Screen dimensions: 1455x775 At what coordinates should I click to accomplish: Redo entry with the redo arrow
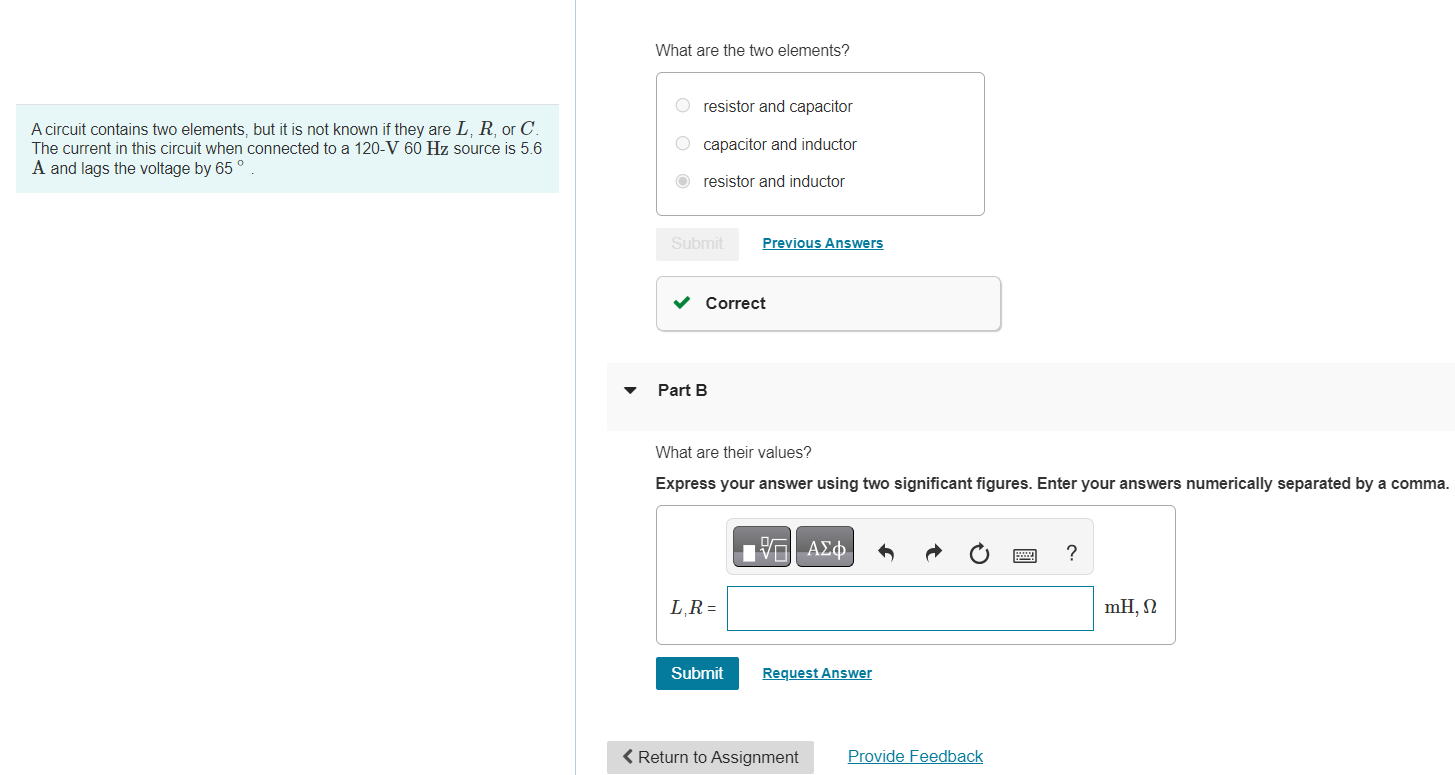pos(932,551)
